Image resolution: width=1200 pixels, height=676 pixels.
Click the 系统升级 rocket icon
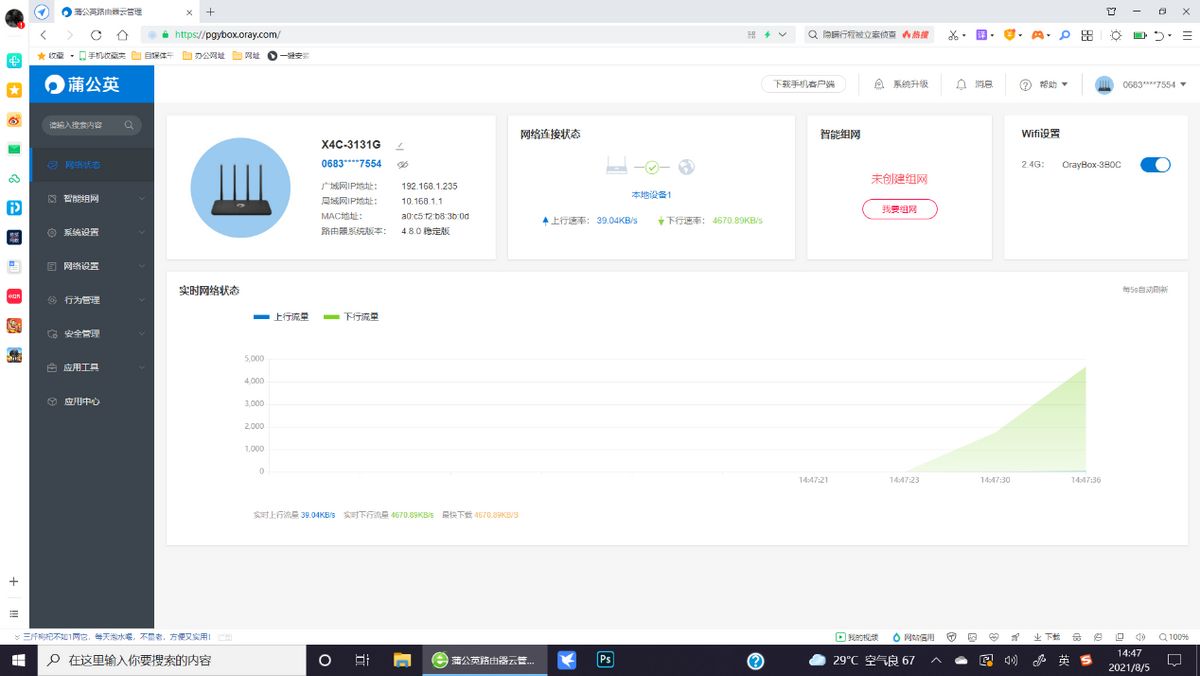click(x=879, y=85)
